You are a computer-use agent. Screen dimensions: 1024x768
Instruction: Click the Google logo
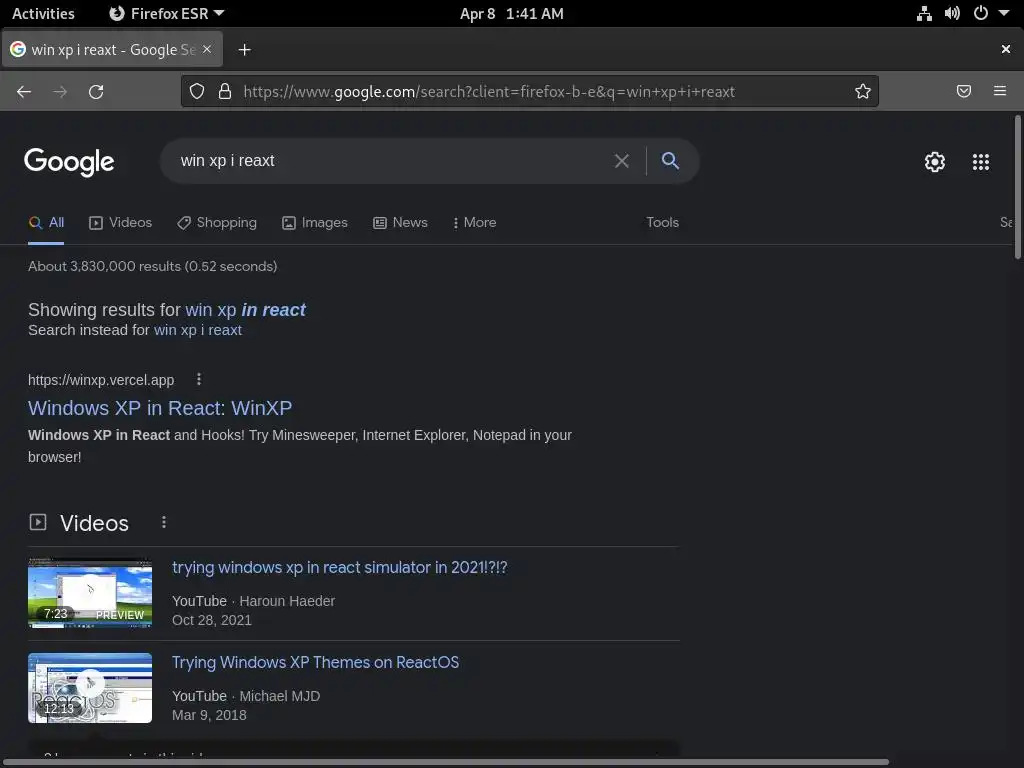(69, 162)
